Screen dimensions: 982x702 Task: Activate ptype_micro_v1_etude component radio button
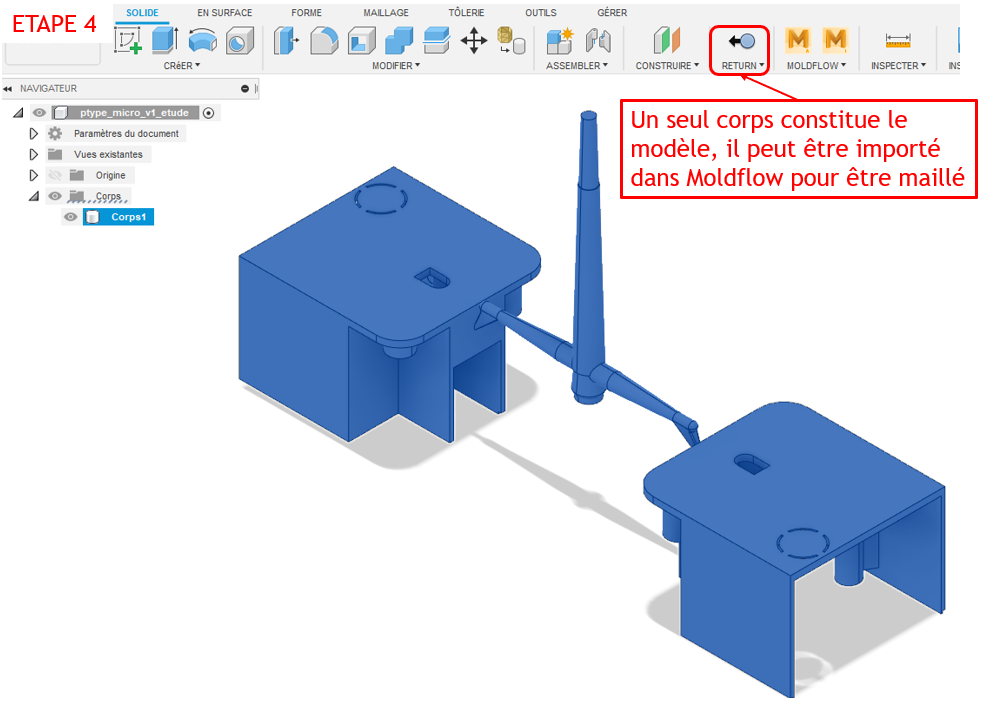tap(208, 113)
